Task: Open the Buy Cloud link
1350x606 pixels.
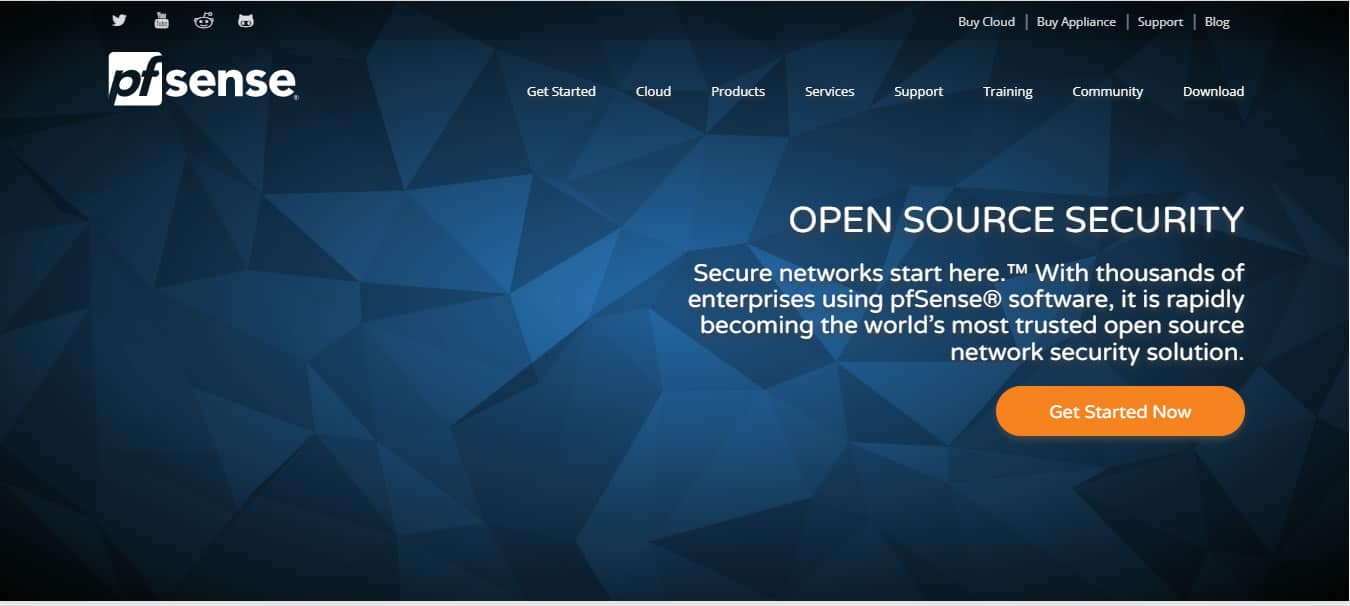Action: pos(986,21)
